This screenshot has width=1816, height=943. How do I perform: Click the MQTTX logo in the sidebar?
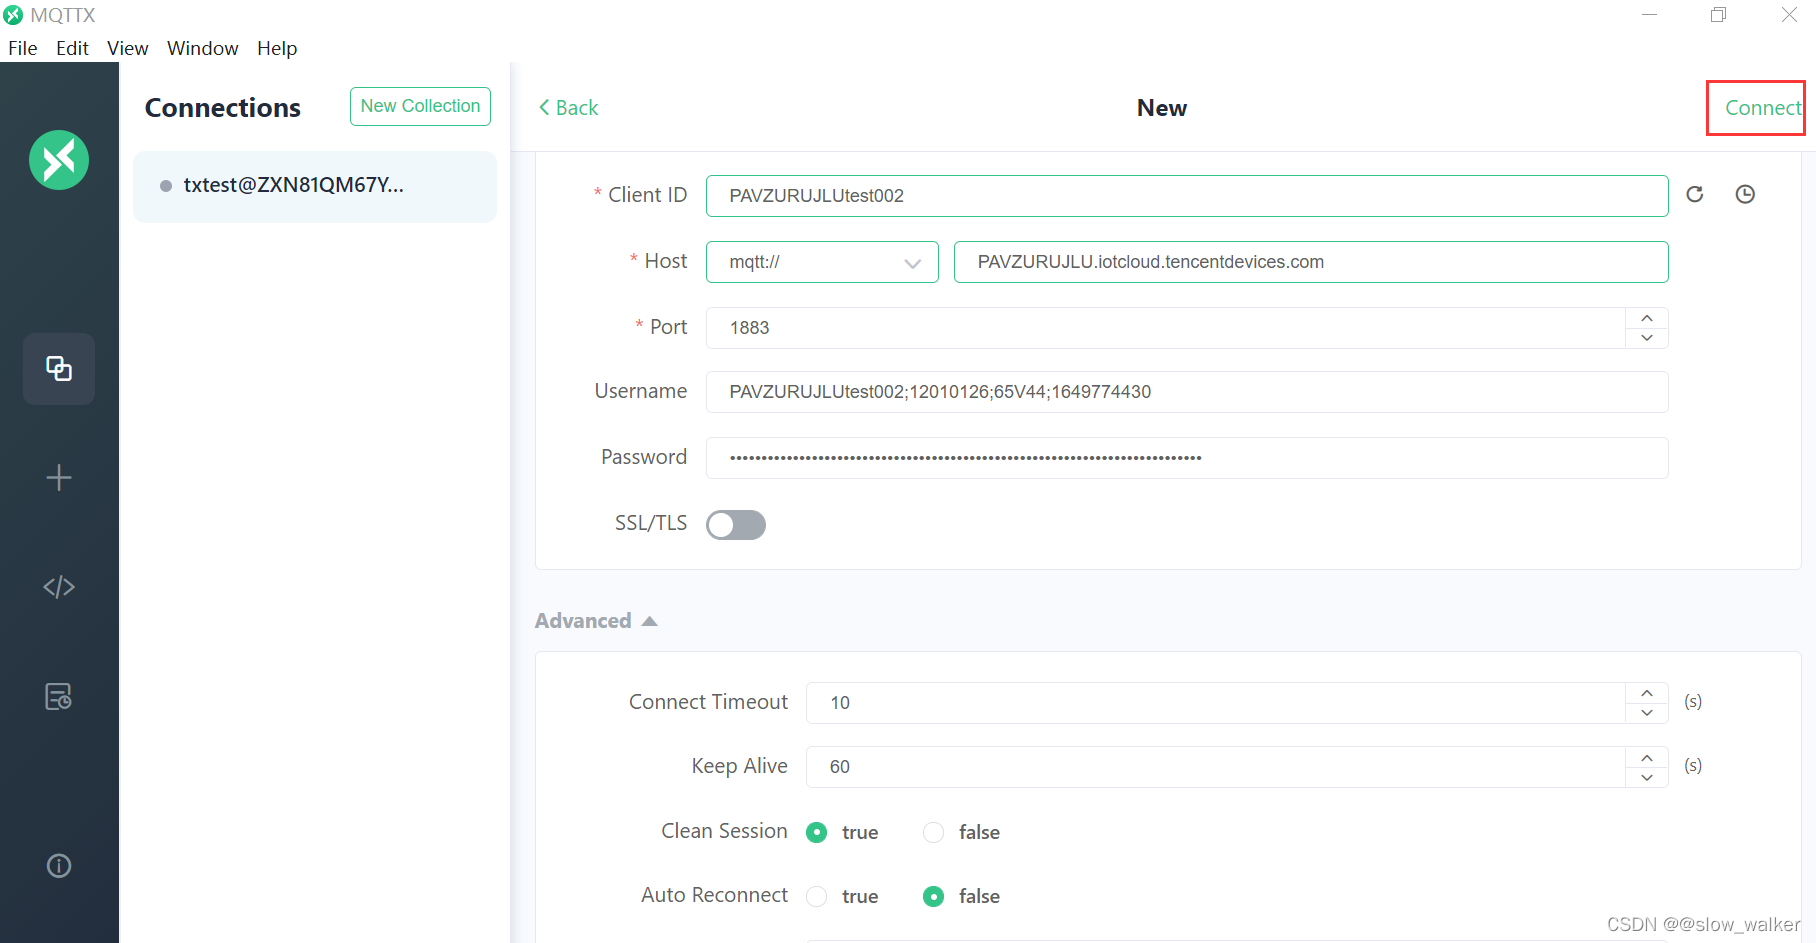59,160
